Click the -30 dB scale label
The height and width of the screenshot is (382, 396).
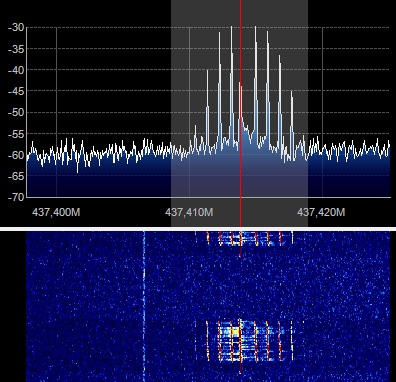click(x=16, y=27)
